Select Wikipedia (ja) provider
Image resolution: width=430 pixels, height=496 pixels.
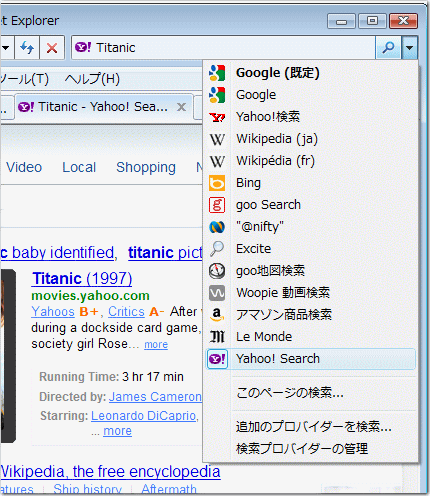[x=311, y=139]
